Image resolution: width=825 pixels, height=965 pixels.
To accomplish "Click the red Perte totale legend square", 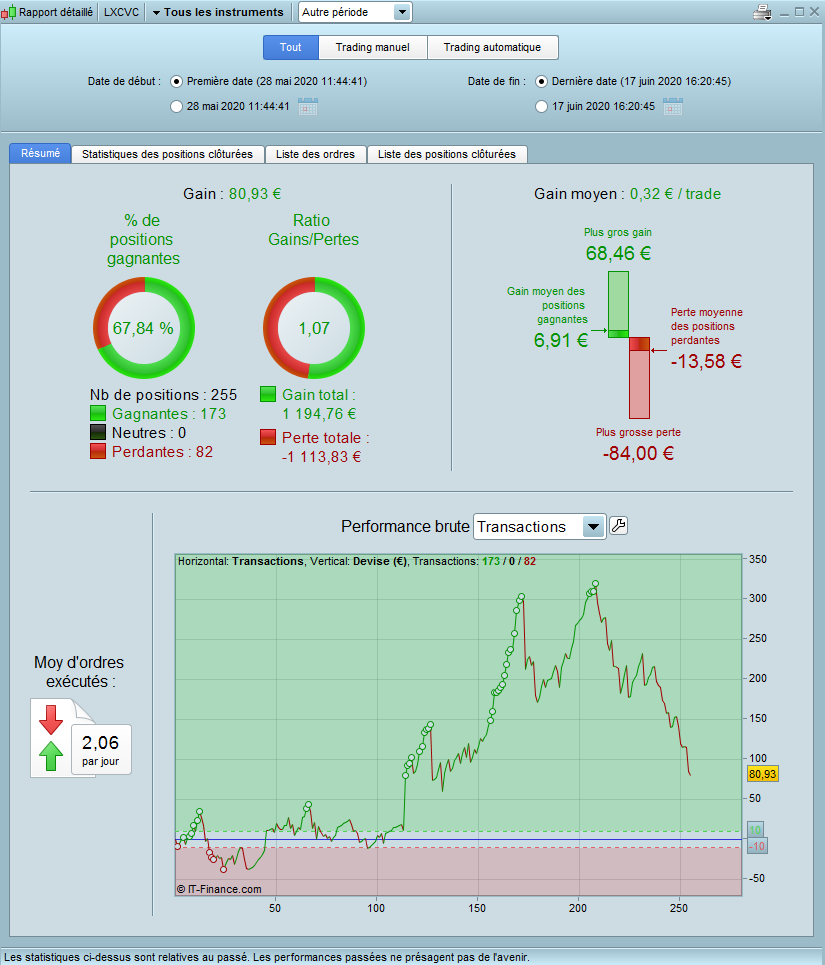I will (x=268, y=437).
